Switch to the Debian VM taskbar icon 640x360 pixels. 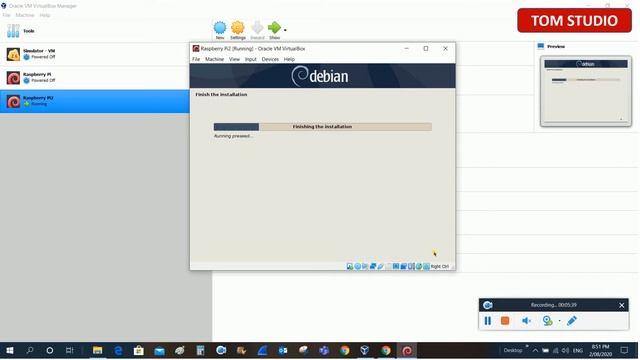click(407, 351)
